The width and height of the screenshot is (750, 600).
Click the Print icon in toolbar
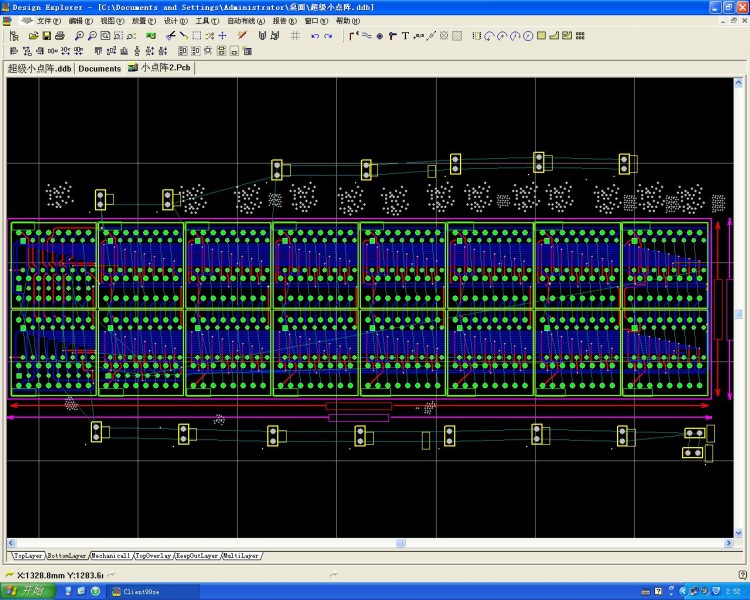[x=59, y=36]
